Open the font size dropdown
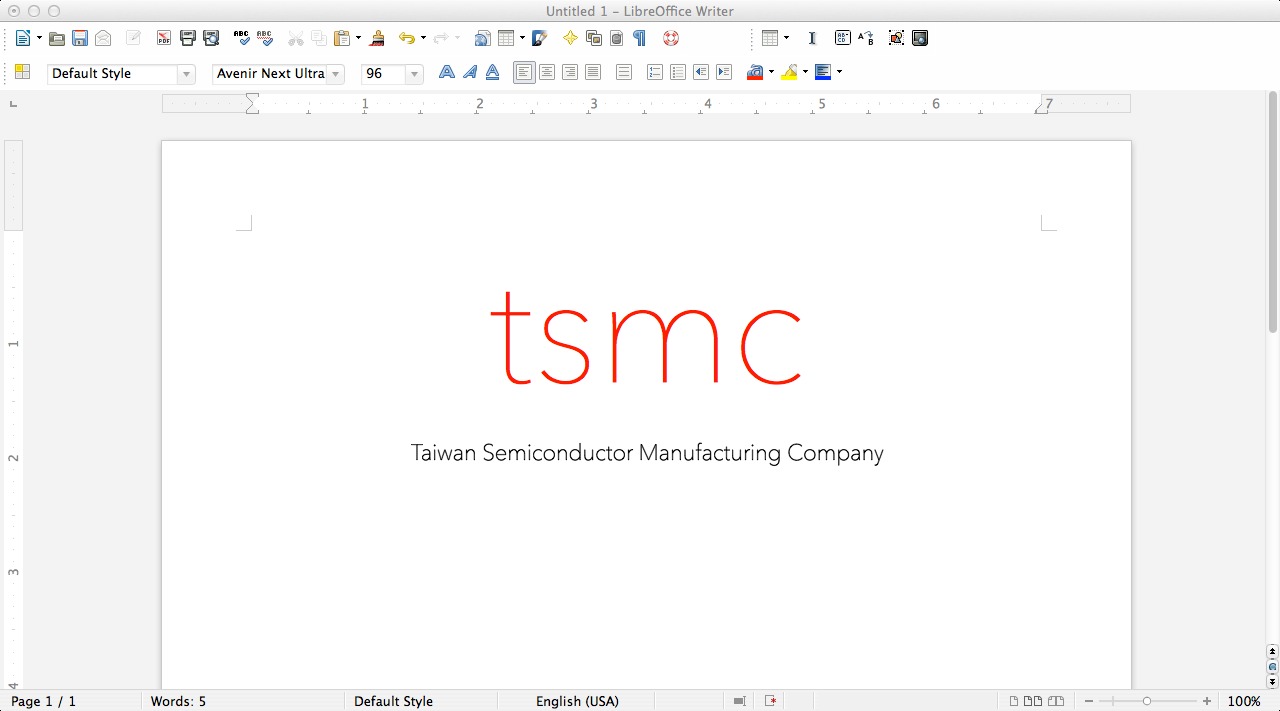1280x711 pixels. [x=414, y=74]
